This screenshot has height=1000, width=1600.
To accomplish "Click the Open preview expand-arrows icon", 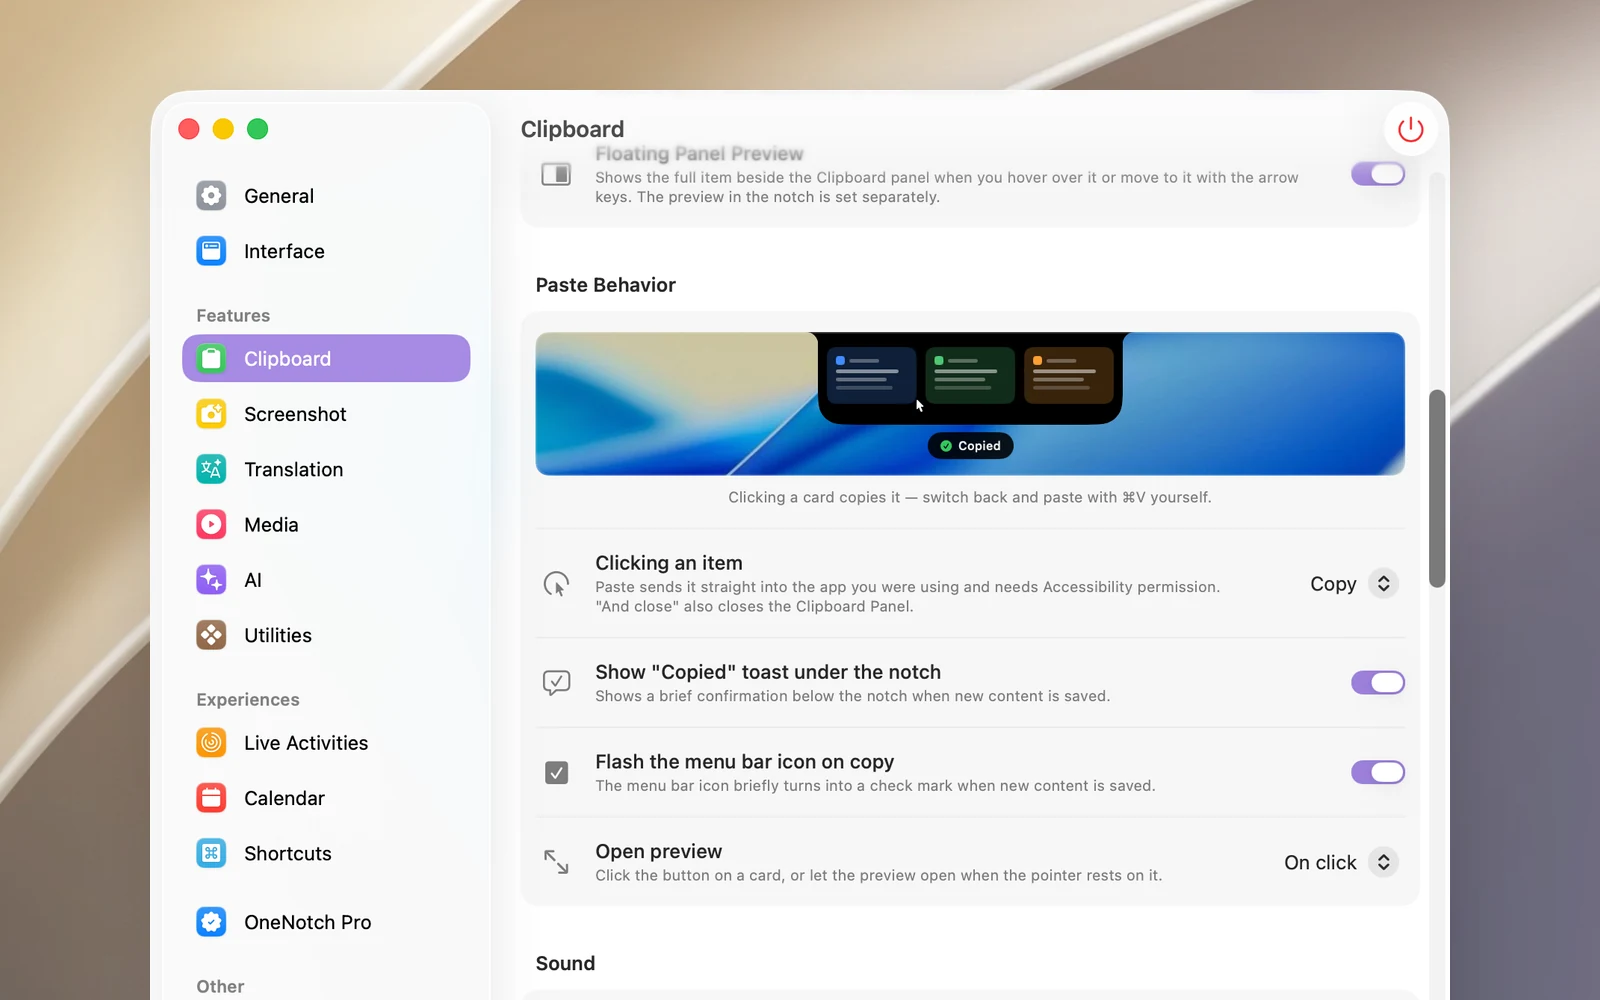I will point(556,862).
